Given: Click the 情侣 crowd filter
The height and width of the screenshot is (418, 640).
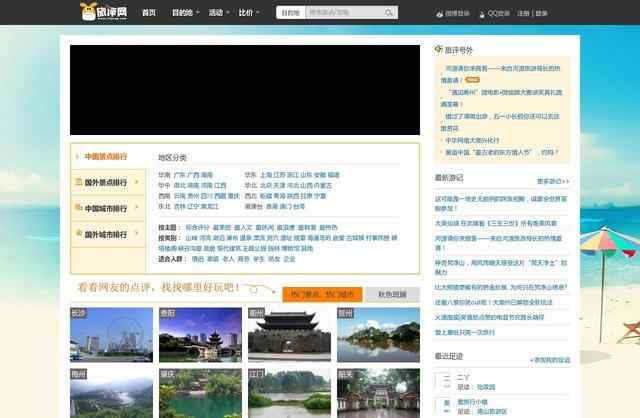Looking at the screenshot, I should [198, 259].
